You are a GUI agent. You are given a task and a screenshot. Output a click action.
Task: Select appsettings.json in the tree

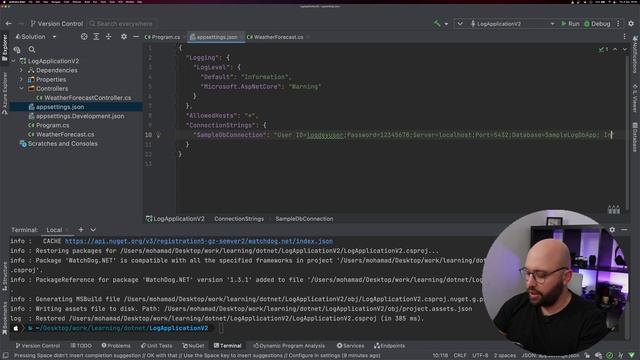coord(56,107)
